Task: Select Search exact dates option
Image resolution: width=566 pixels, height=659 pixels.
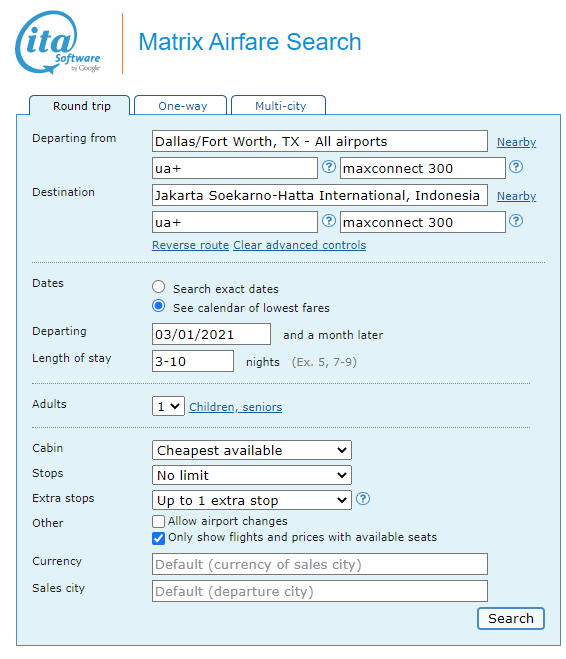Action: point(158,287)
